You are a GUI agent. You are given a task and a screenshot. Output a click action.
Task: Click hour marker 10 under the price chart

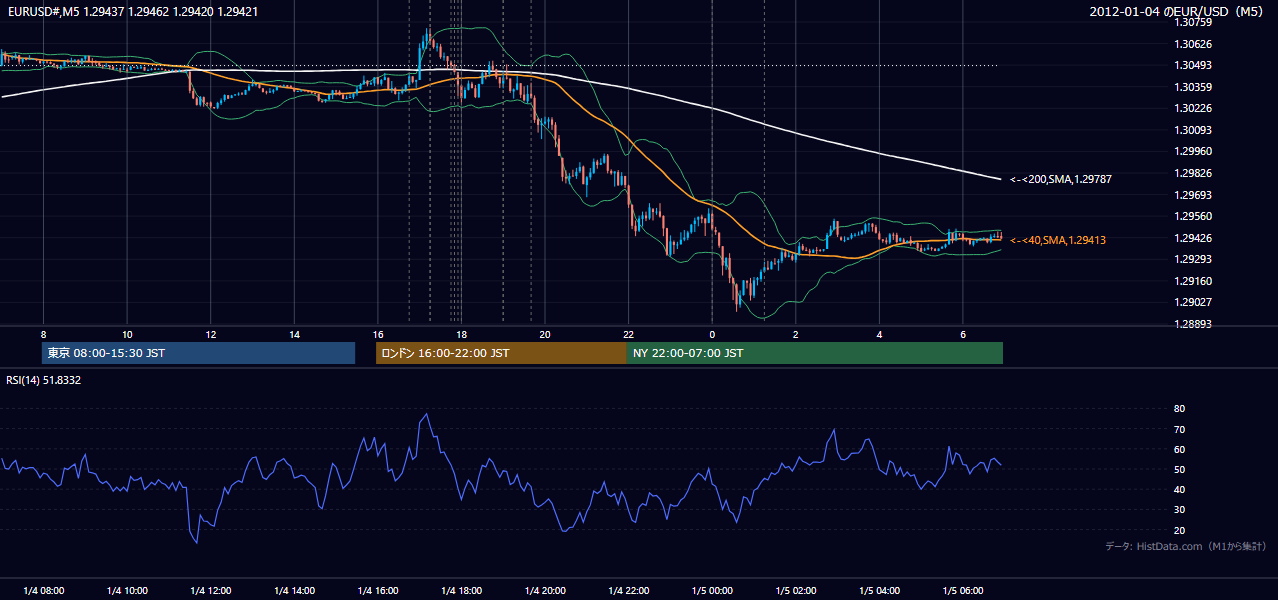127,334
